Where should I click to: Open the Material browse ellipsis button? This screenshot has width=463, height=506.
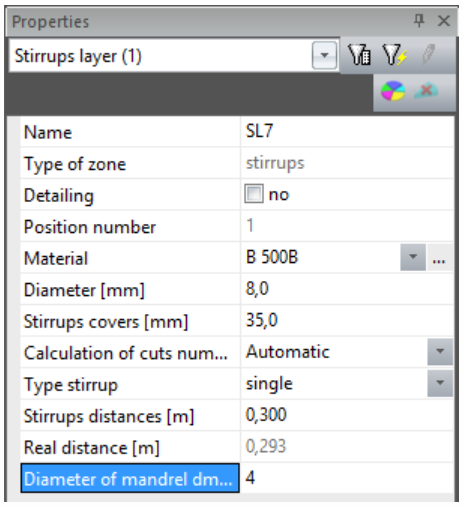[x=440, y=257]
